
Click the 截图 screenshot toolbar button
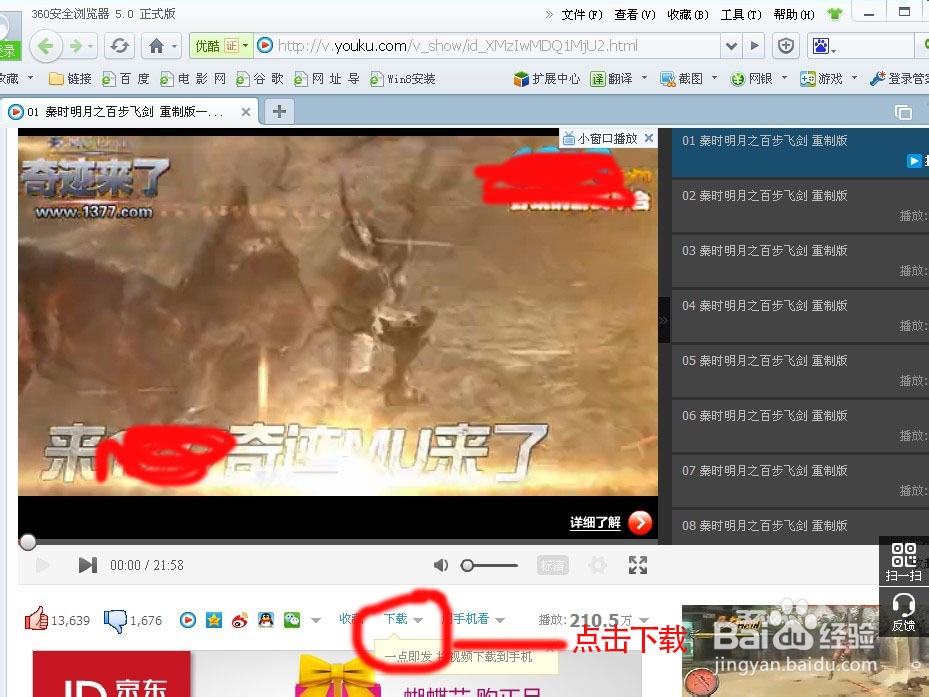pyautogui.click(x=682, y=79)
